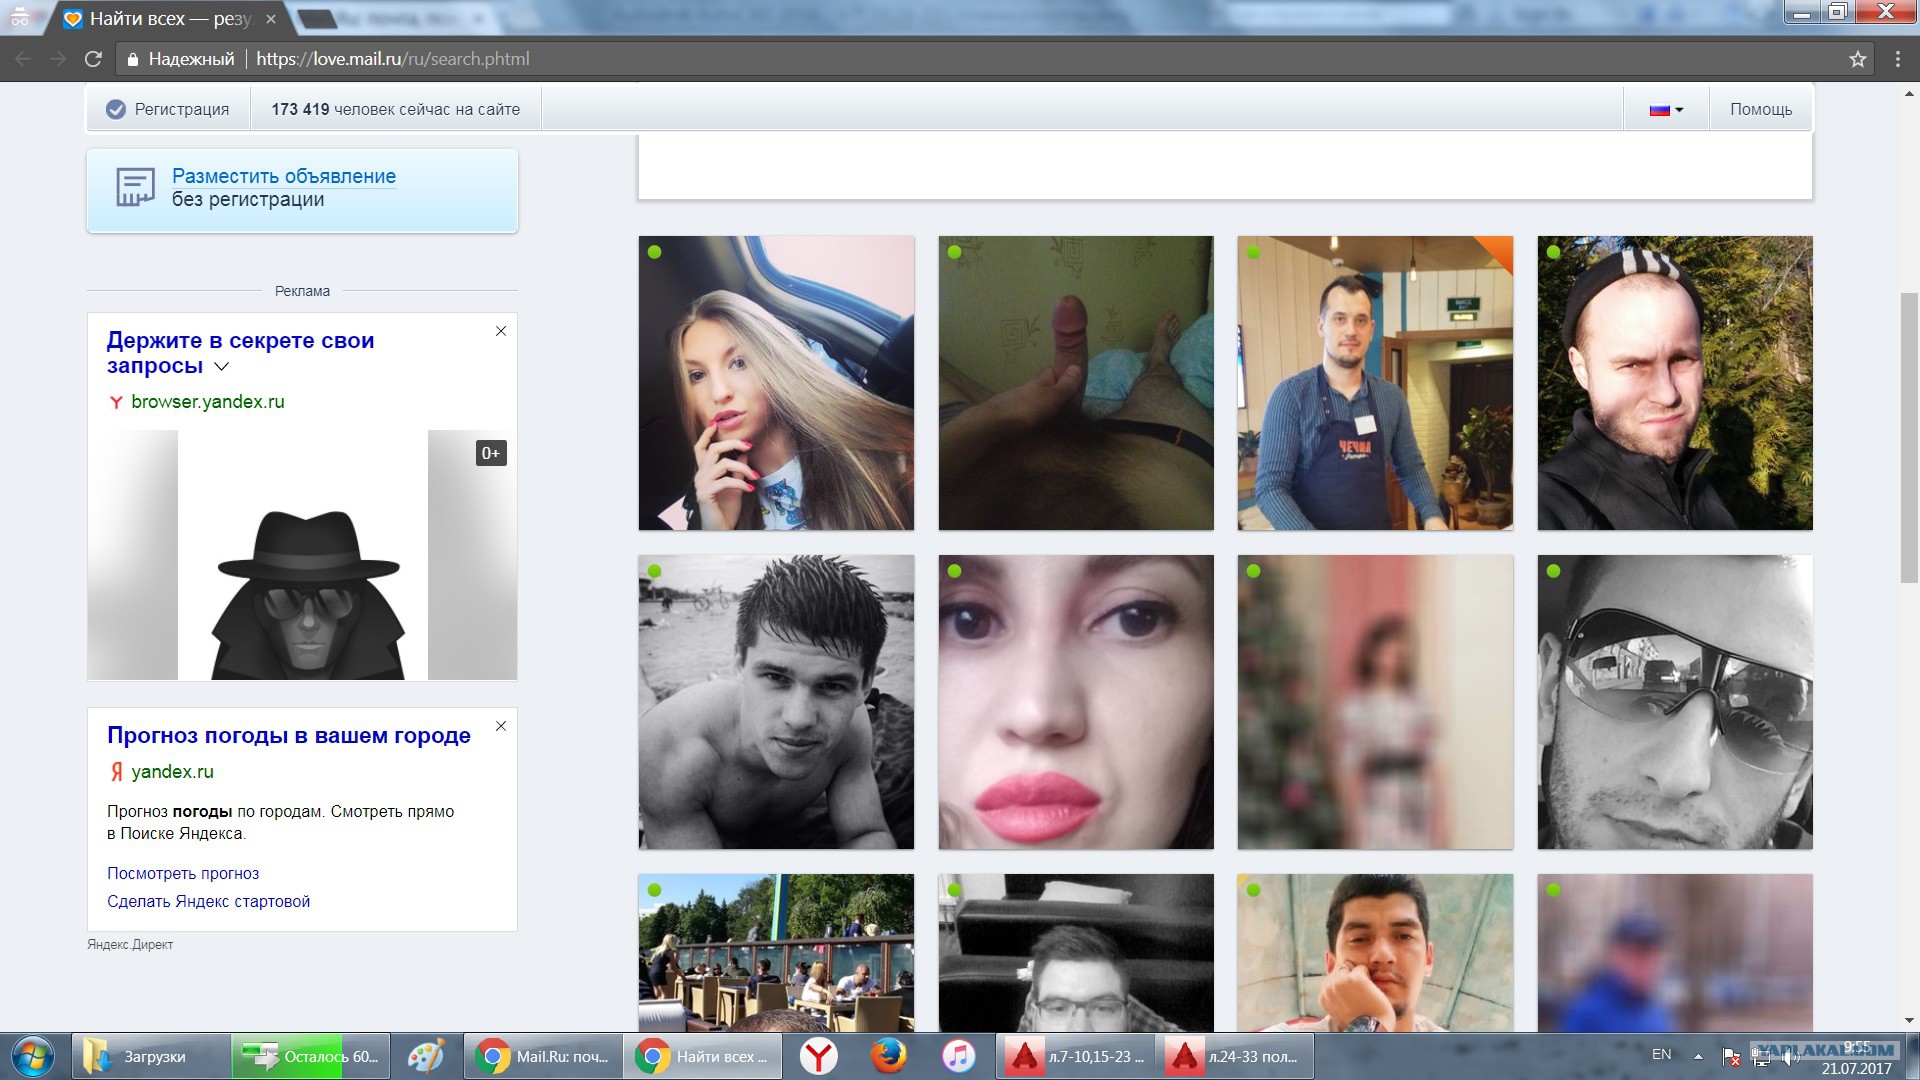Bookmark this page with the star icon
This screenshot has width=1920, height=1080.
click(x=1858, y=59)
